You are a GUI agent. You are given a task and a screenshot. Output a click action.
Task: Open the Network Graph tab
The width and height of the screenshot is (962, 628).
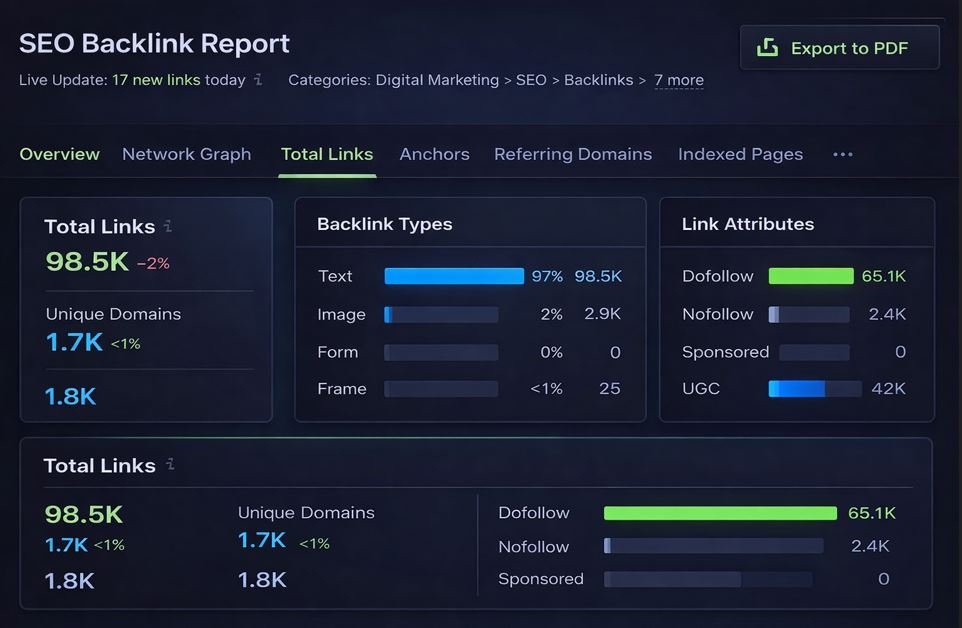tap(186, 154)
